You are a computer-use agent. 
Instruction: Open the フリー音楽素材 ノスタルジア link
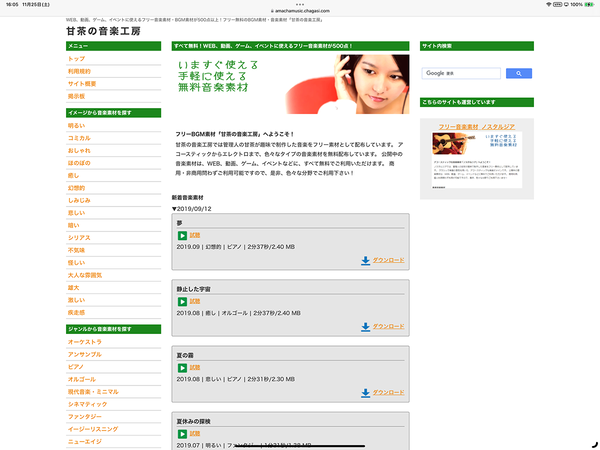tap(477, 127)
